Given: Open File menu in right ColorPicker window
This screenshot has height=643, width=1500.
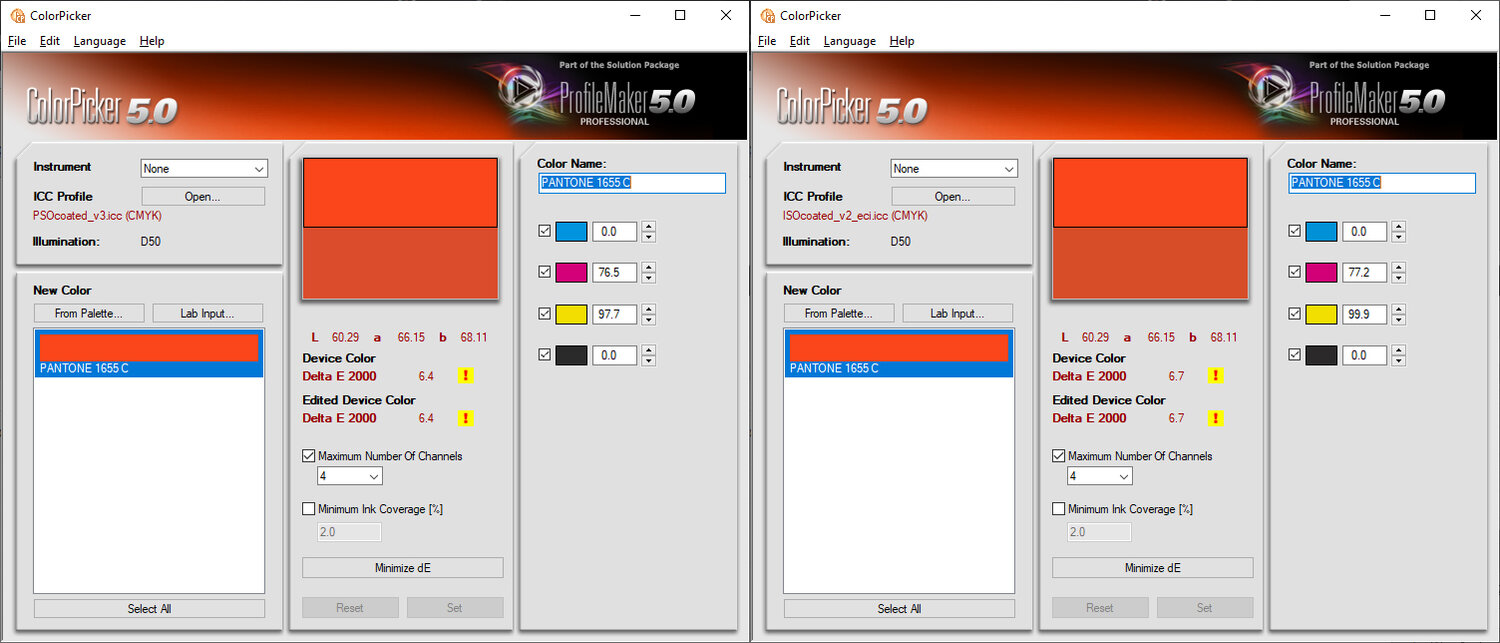Looking at the screenshot, I should pyautogui.click(x=767, y=41).
